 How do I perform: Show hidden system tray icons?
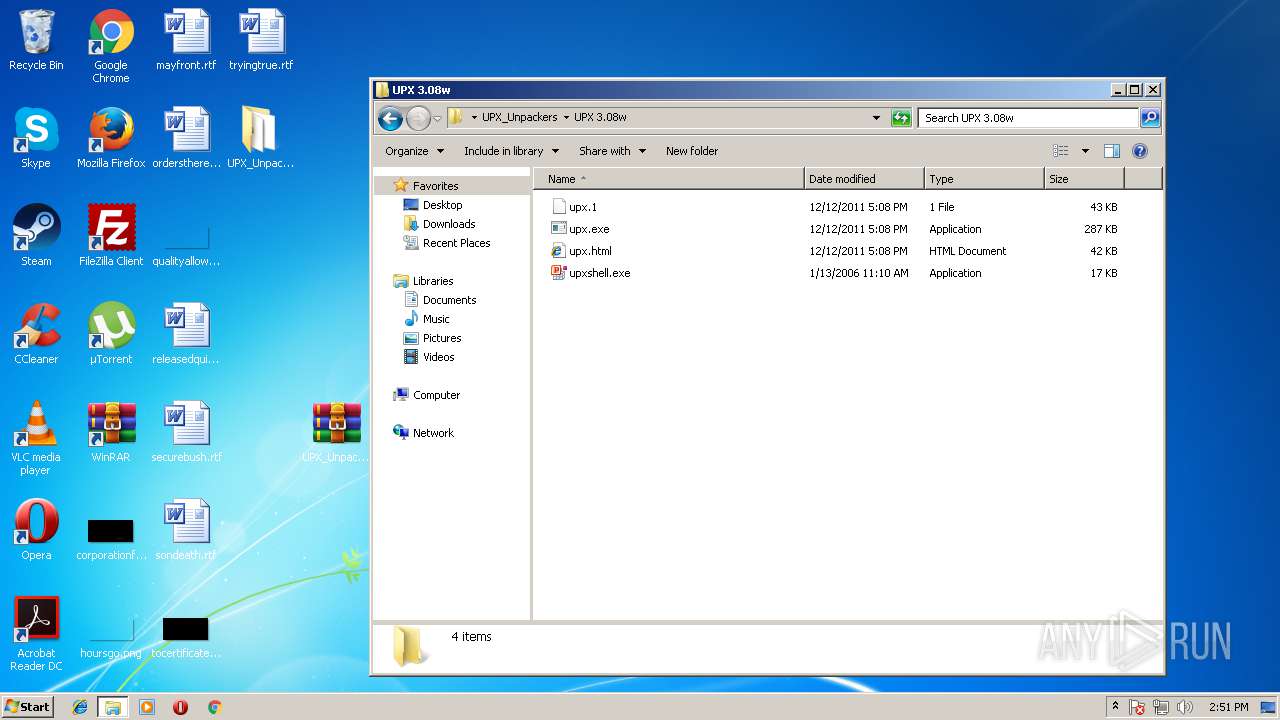click(1115, 707)
